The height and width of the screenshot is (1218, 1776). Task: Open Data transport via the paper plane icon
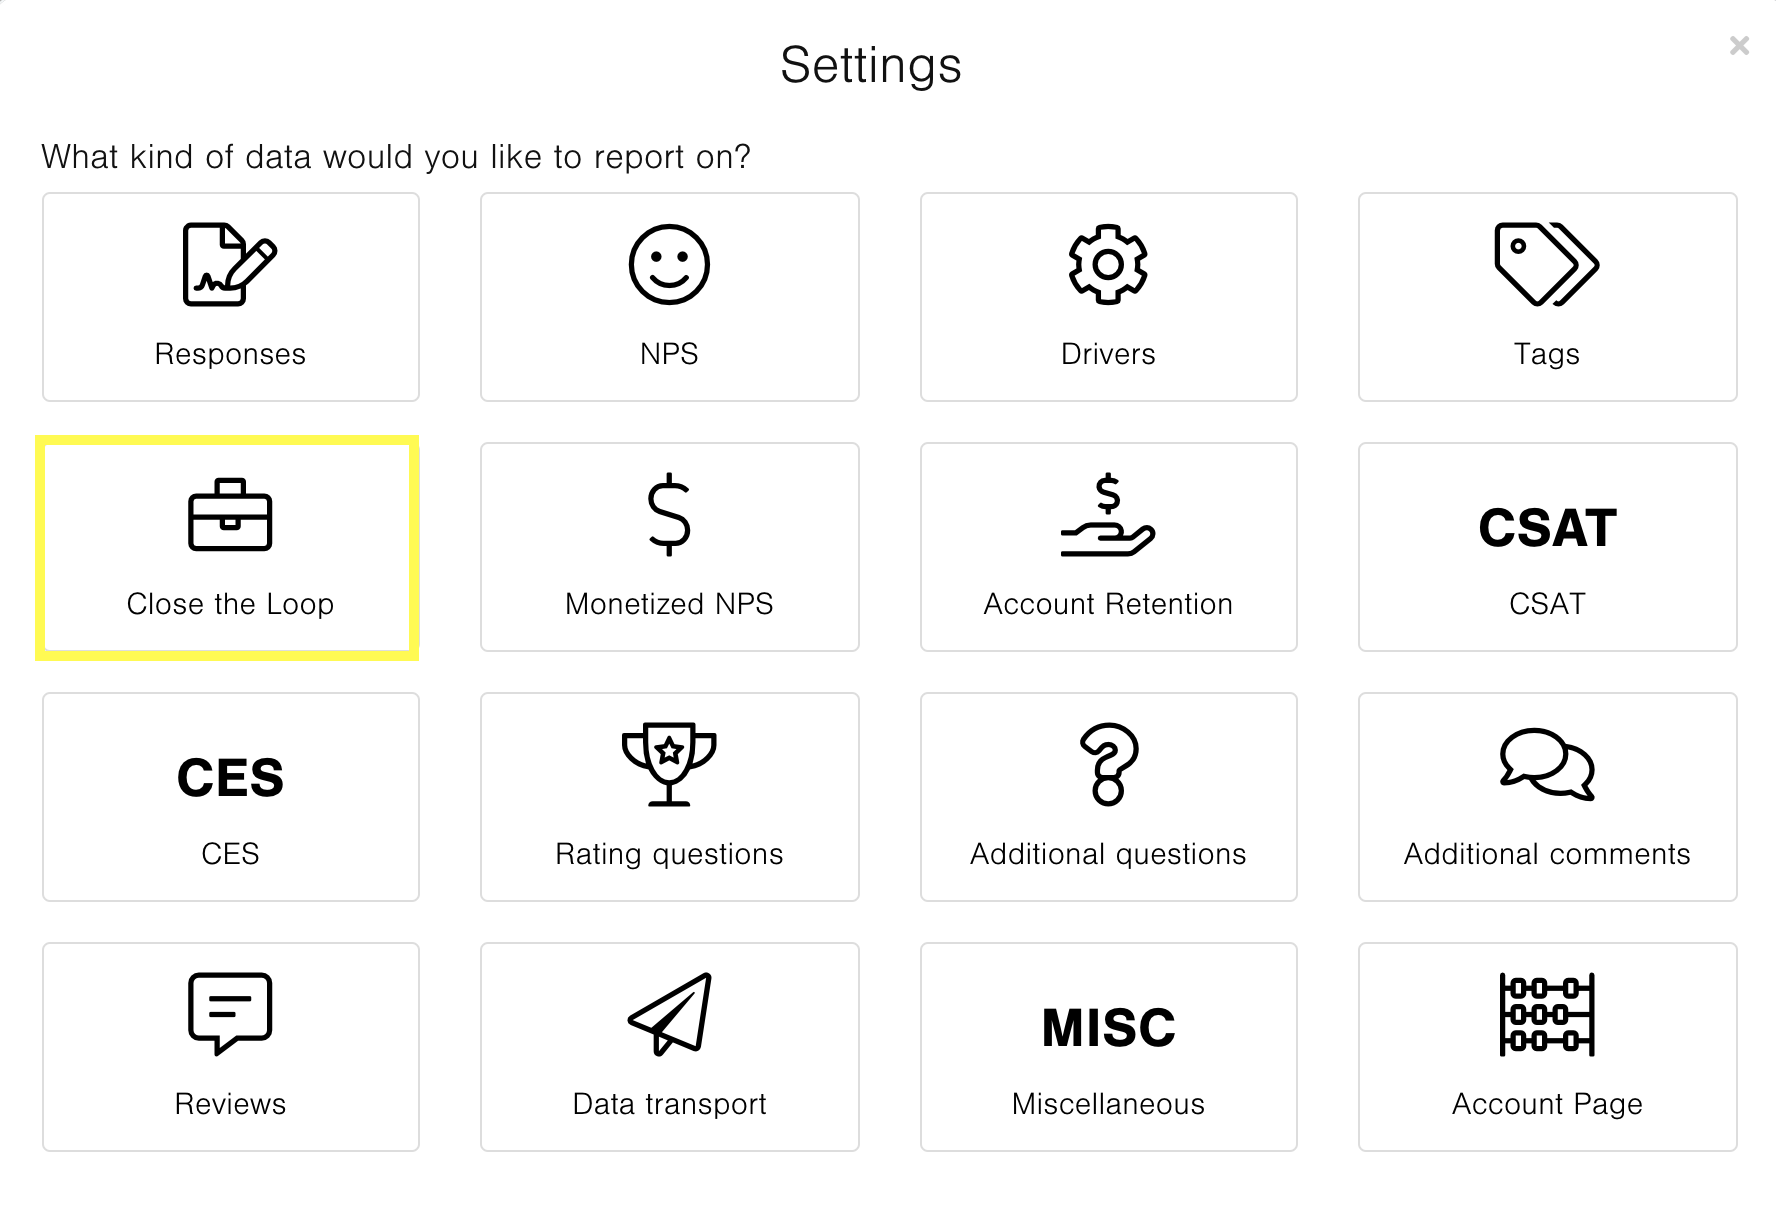pyautogui.click(x=668, y=1013)
